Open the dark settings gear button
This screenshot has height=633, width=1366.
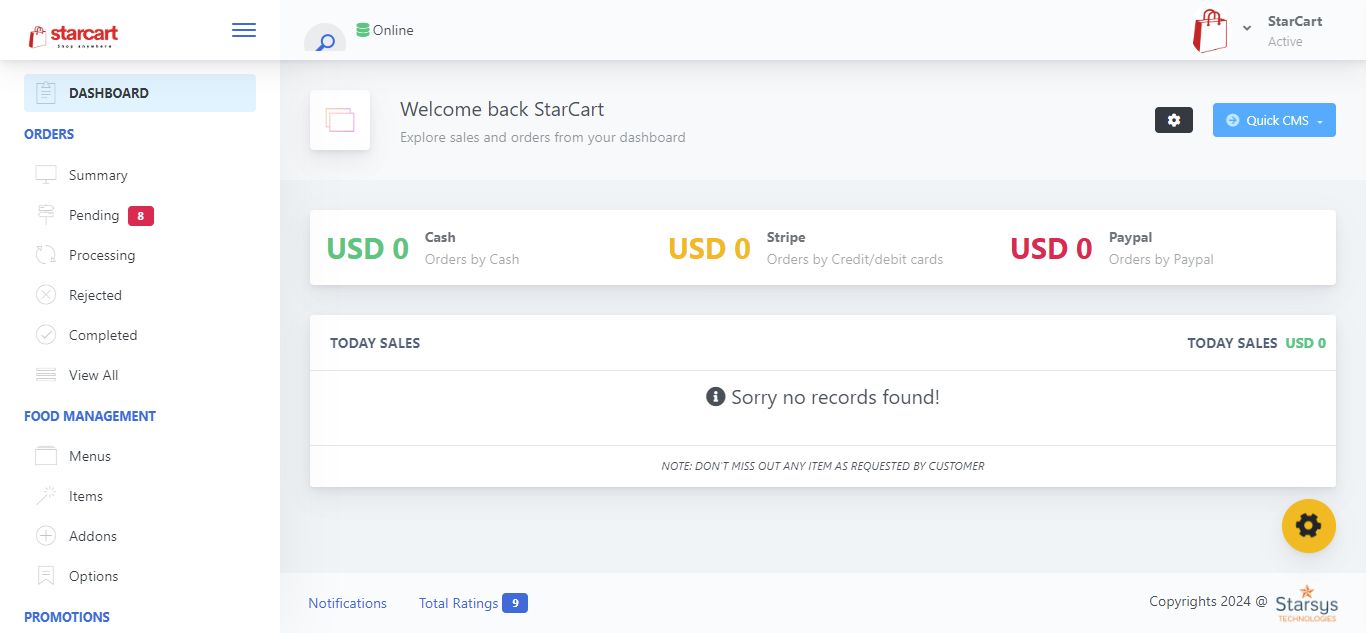pos(1173,120)
